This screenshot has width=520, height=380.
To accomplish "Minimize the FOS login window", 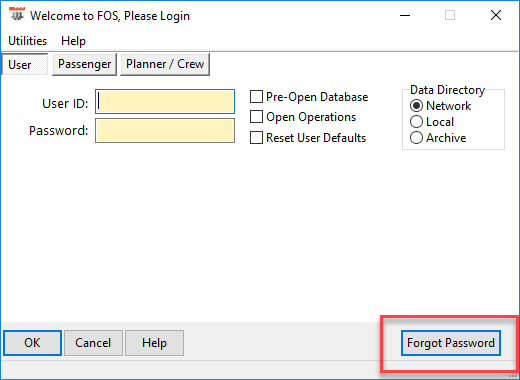I will [405, 15].
